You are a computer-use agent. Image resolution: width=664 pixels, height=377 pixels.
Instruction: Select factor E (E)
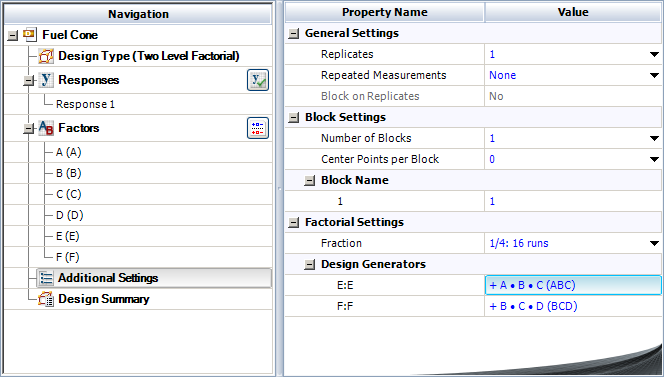click(67, 236)
